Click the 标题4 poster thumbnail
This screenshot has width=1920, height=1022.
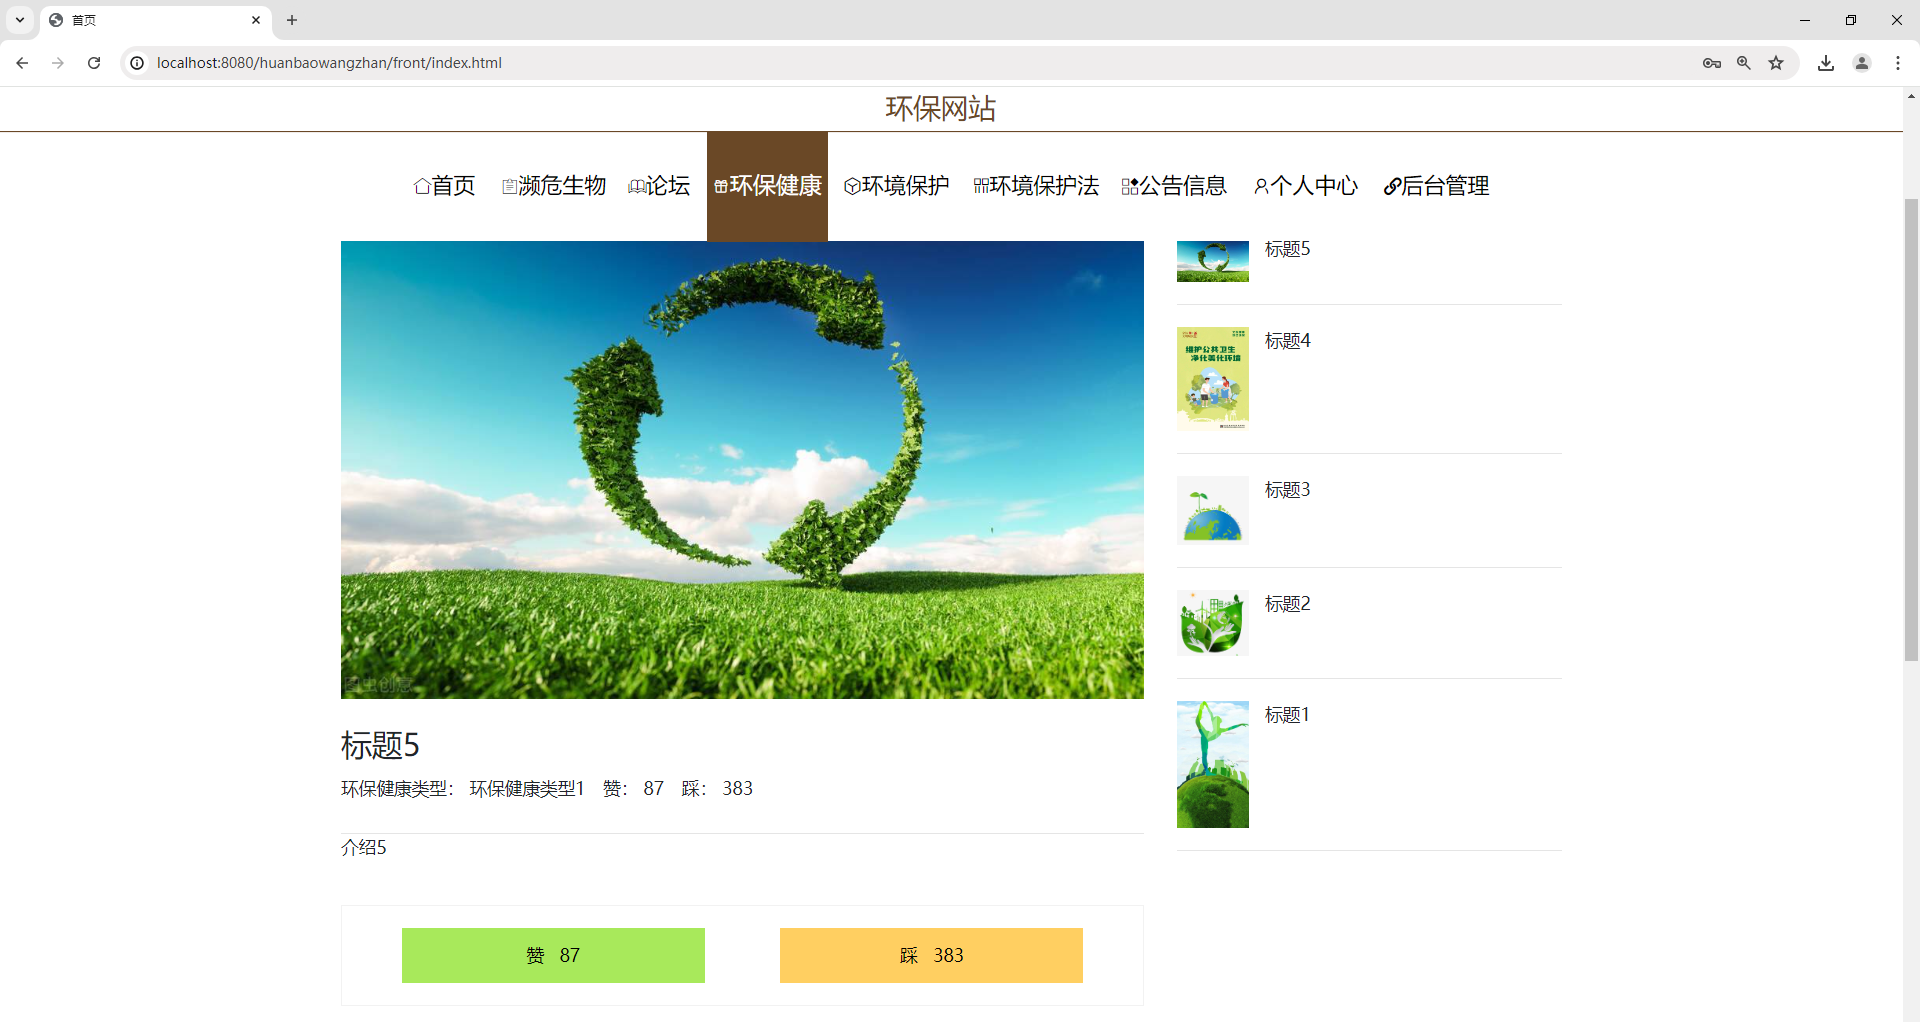pos(1212,378)
